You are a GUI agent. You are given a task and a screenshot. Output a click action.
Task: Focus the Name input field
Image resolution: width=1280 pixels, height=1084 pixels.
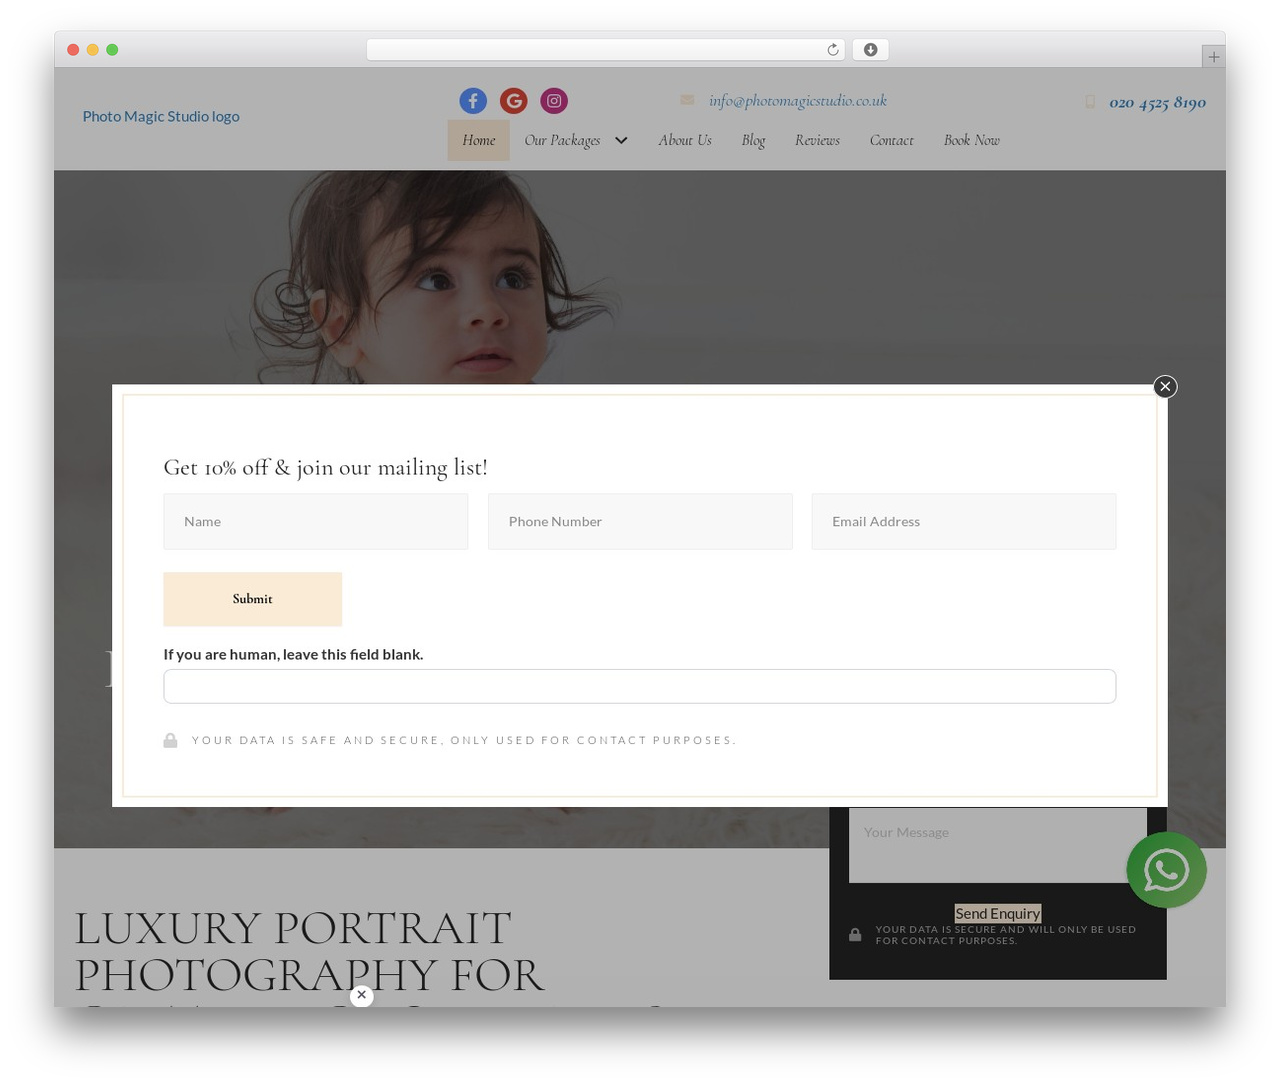click(316, 521)
